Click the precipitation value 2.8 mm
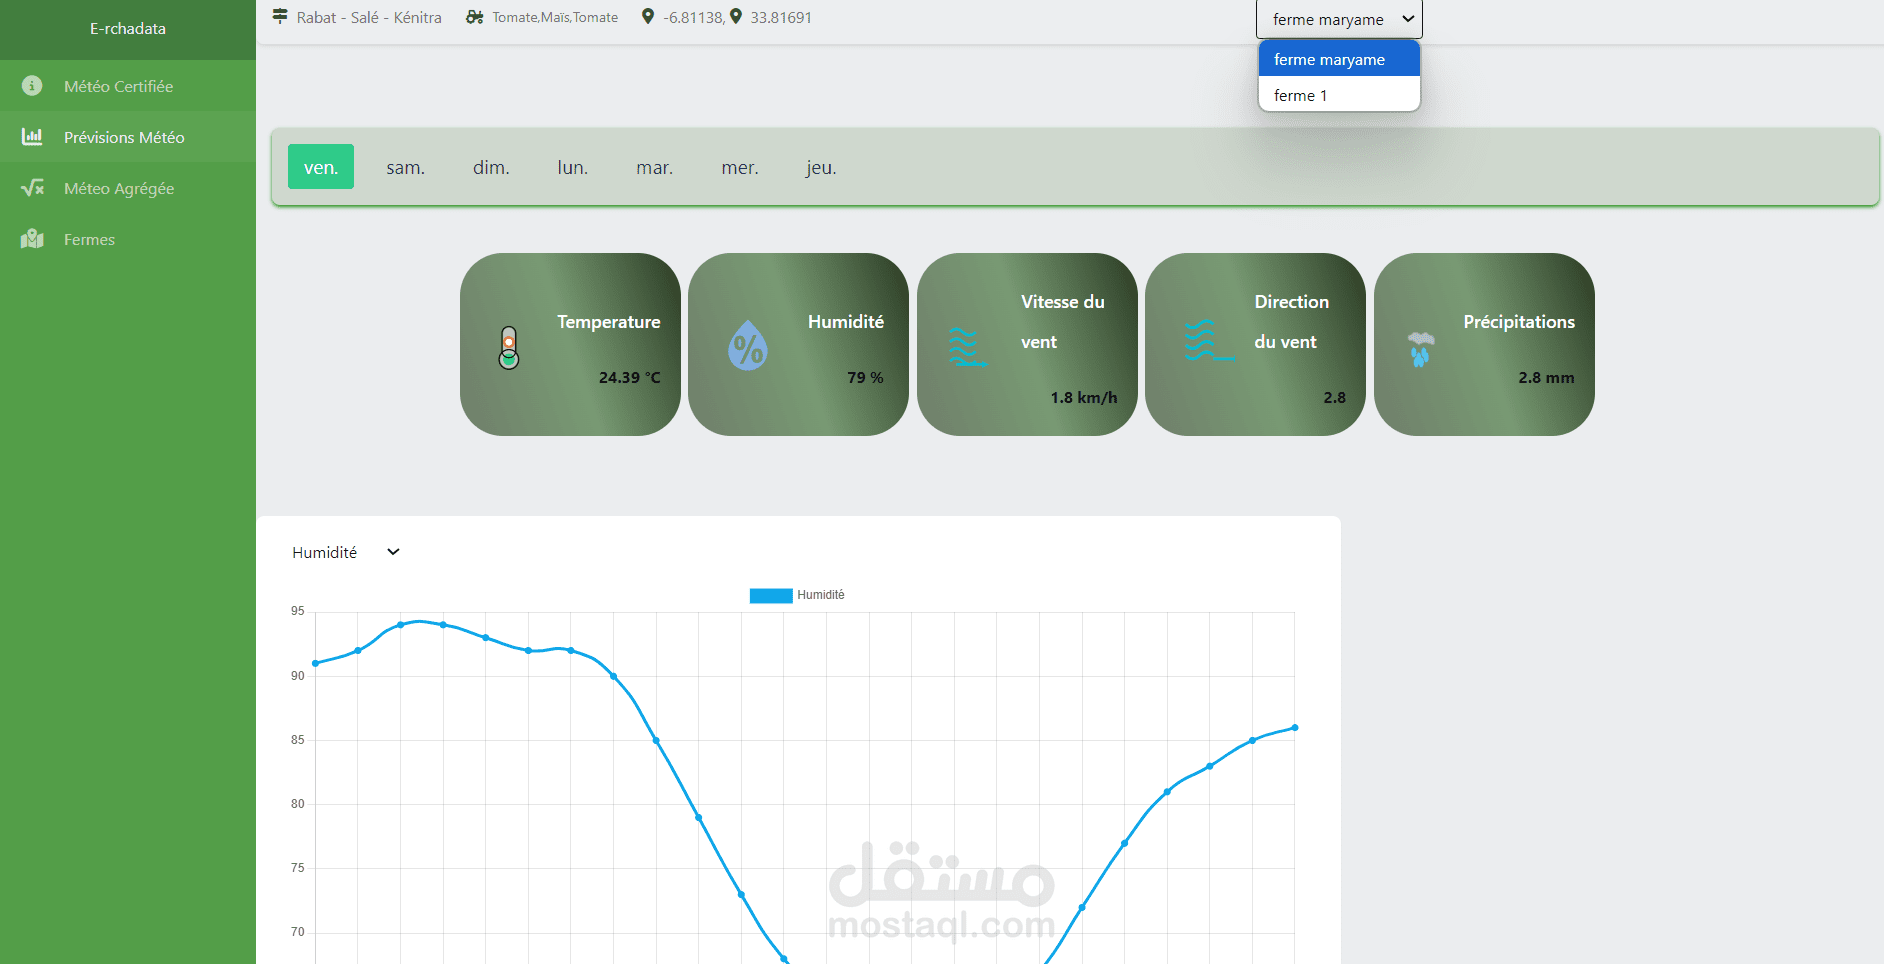The width and height of the screenshot is (1884, 964). coord(1546,377)
